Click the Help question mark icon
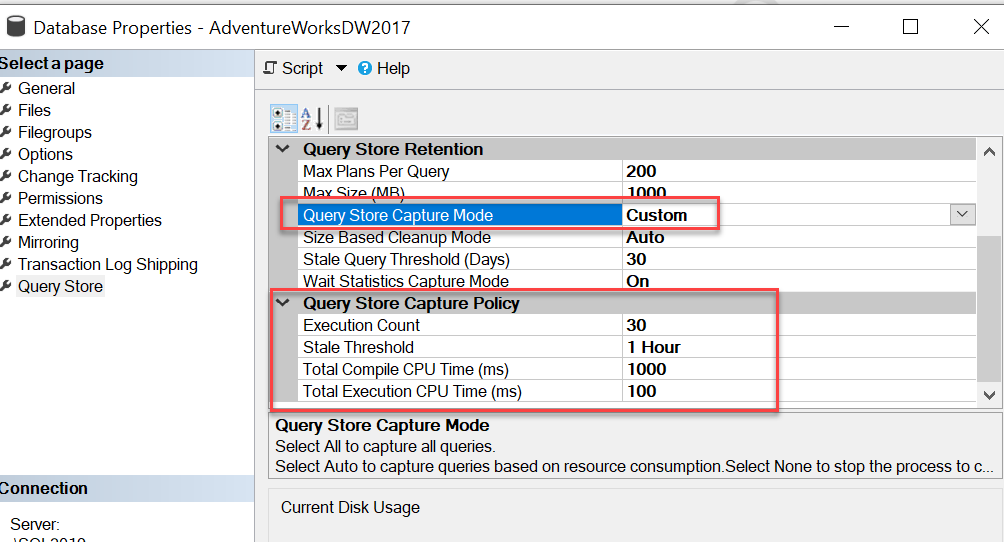Screen dimensions: 1004x542 364,68
